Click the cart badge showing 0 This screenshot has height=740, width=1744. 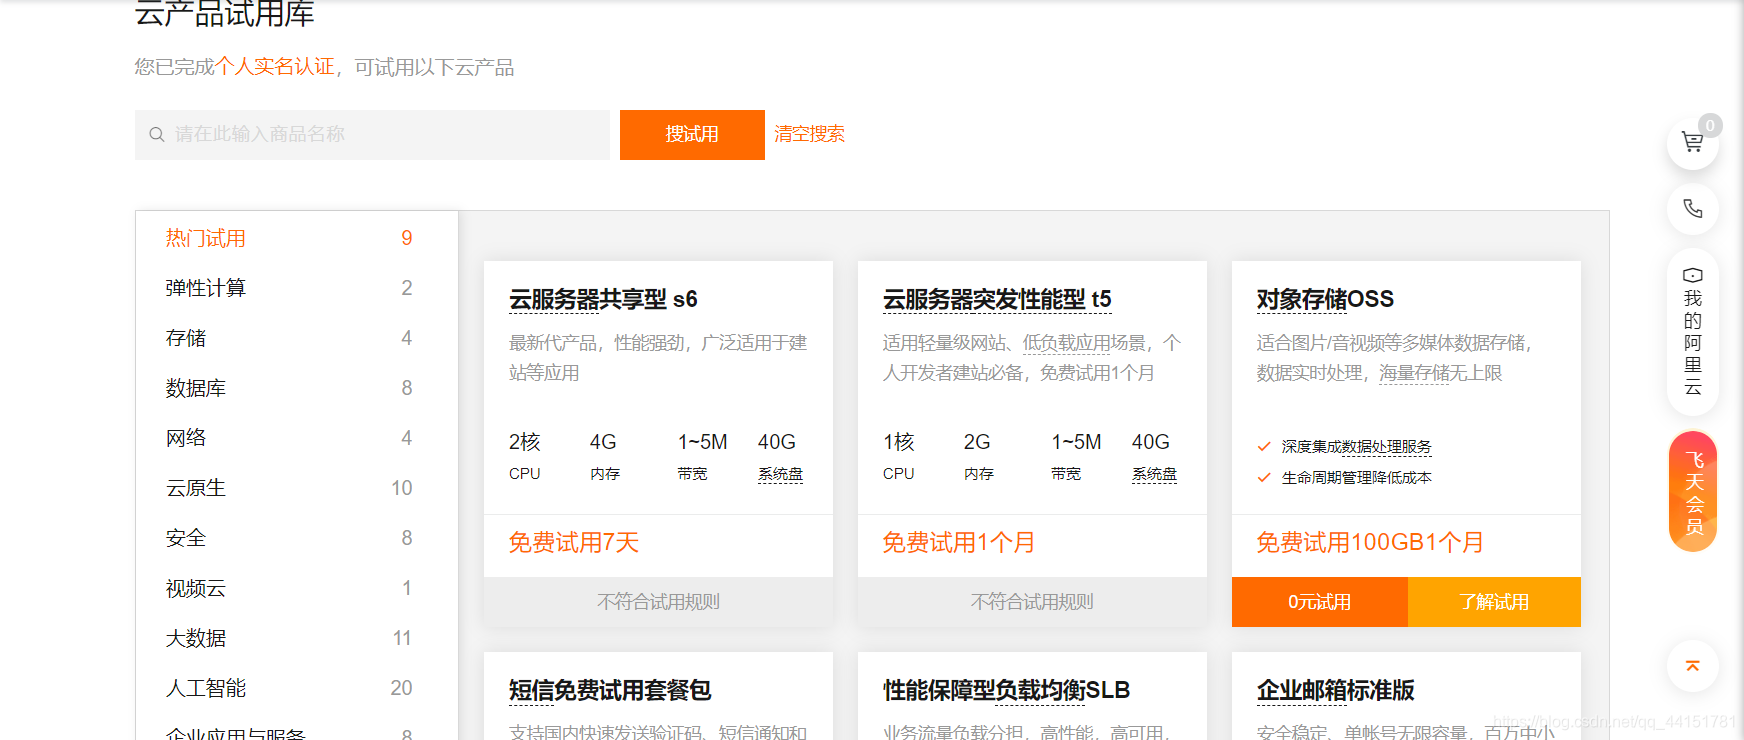point(1710,125)
